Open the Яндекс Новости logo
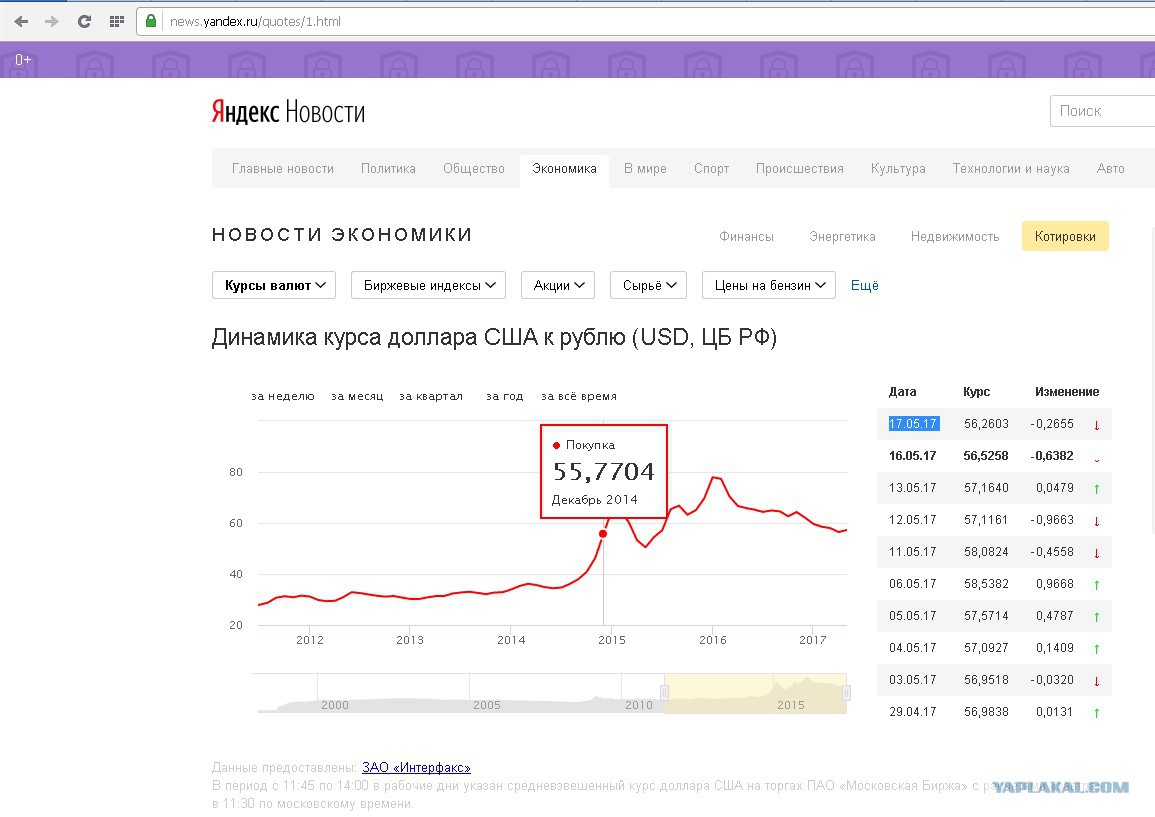Screen dimensions: 1155x817 [288, 112]
